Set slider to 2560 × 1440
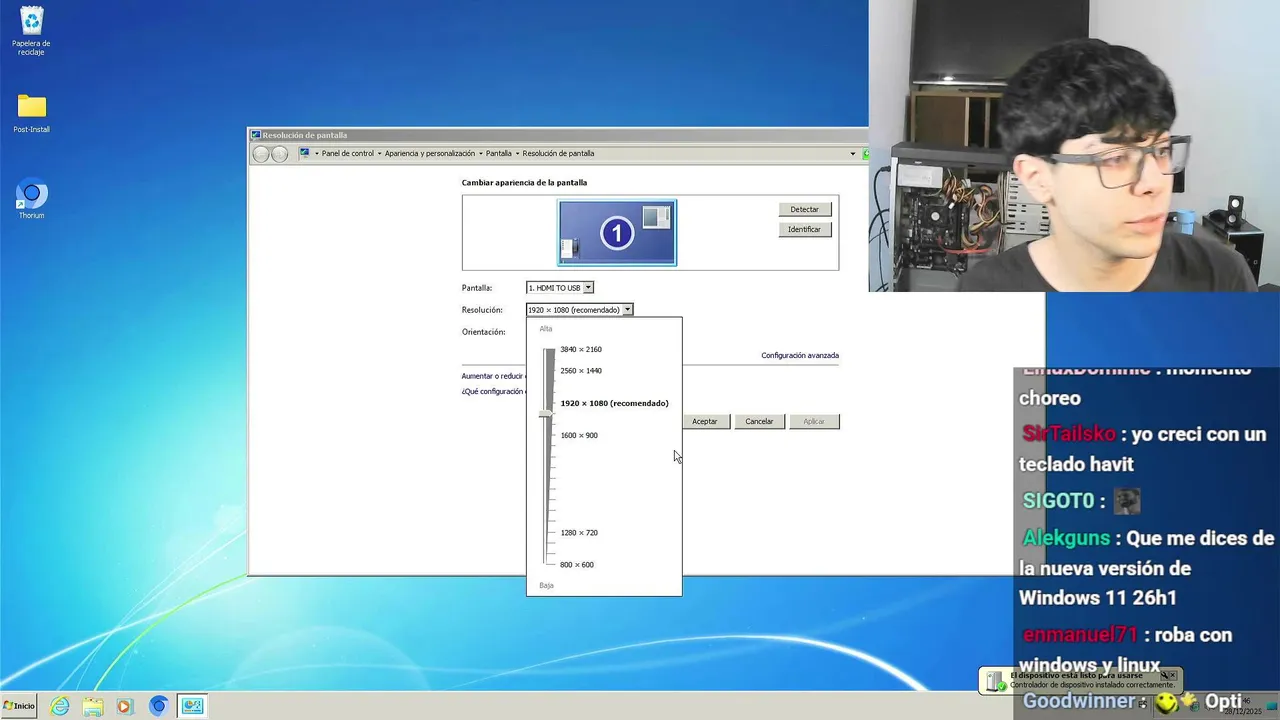This screenshot has width=1280, height=720. (x=581, y=371)
